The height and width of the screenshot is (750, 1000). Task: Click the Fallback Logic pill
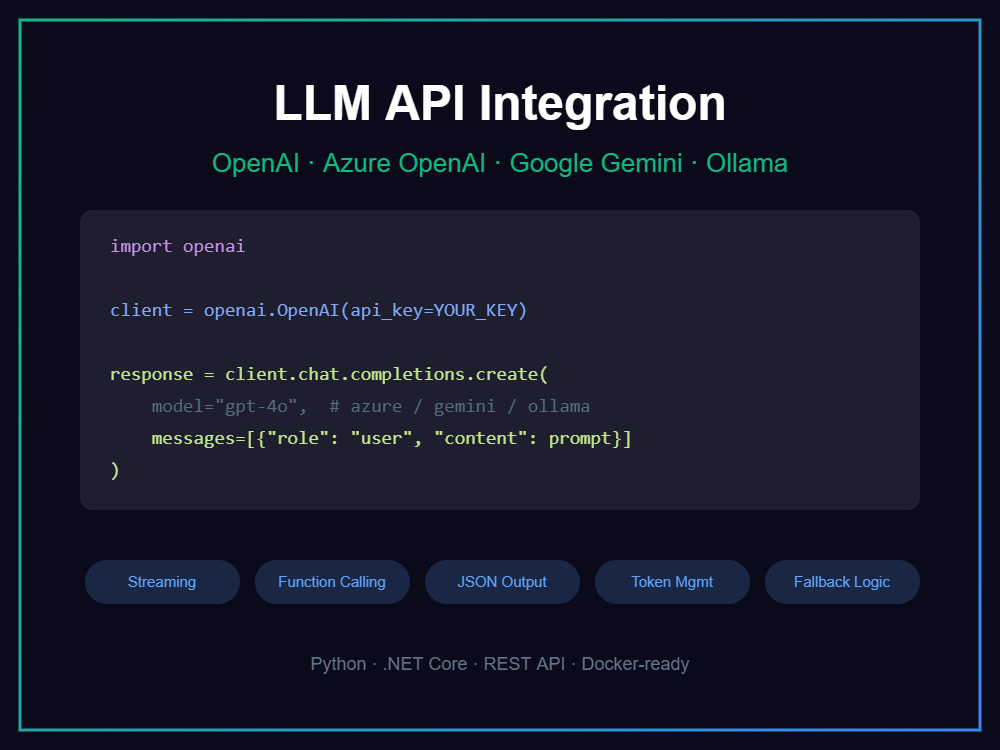tap(842, 582)
